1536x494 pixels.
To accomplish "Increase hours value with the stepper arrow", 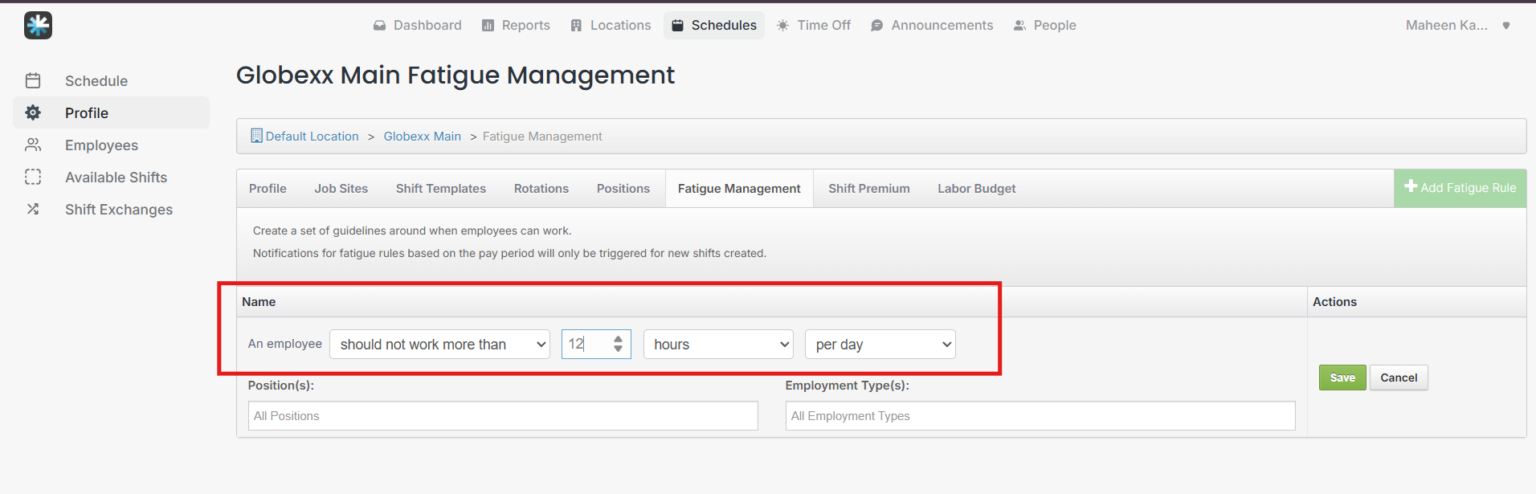I will 618,339.
